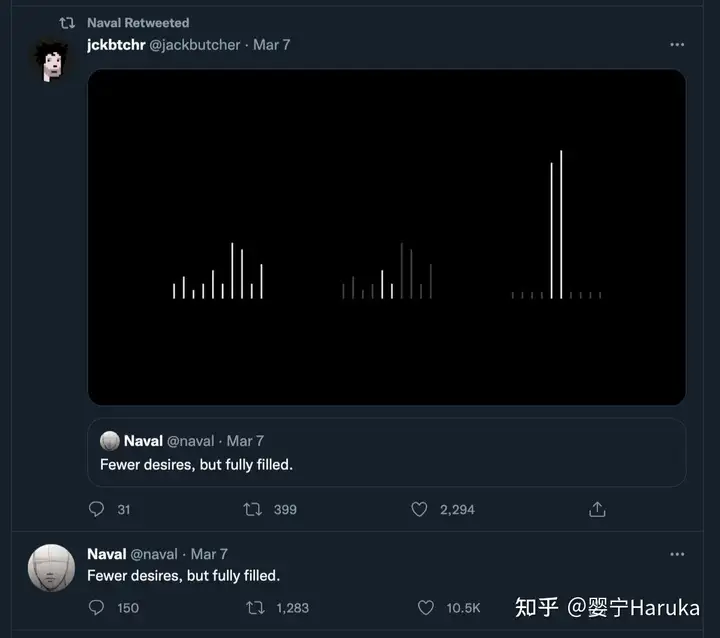The height and width of the screenshot is (638, 720).
Task: Open Naval's round avatar in lower tweet
Action: tap(51, 568)
